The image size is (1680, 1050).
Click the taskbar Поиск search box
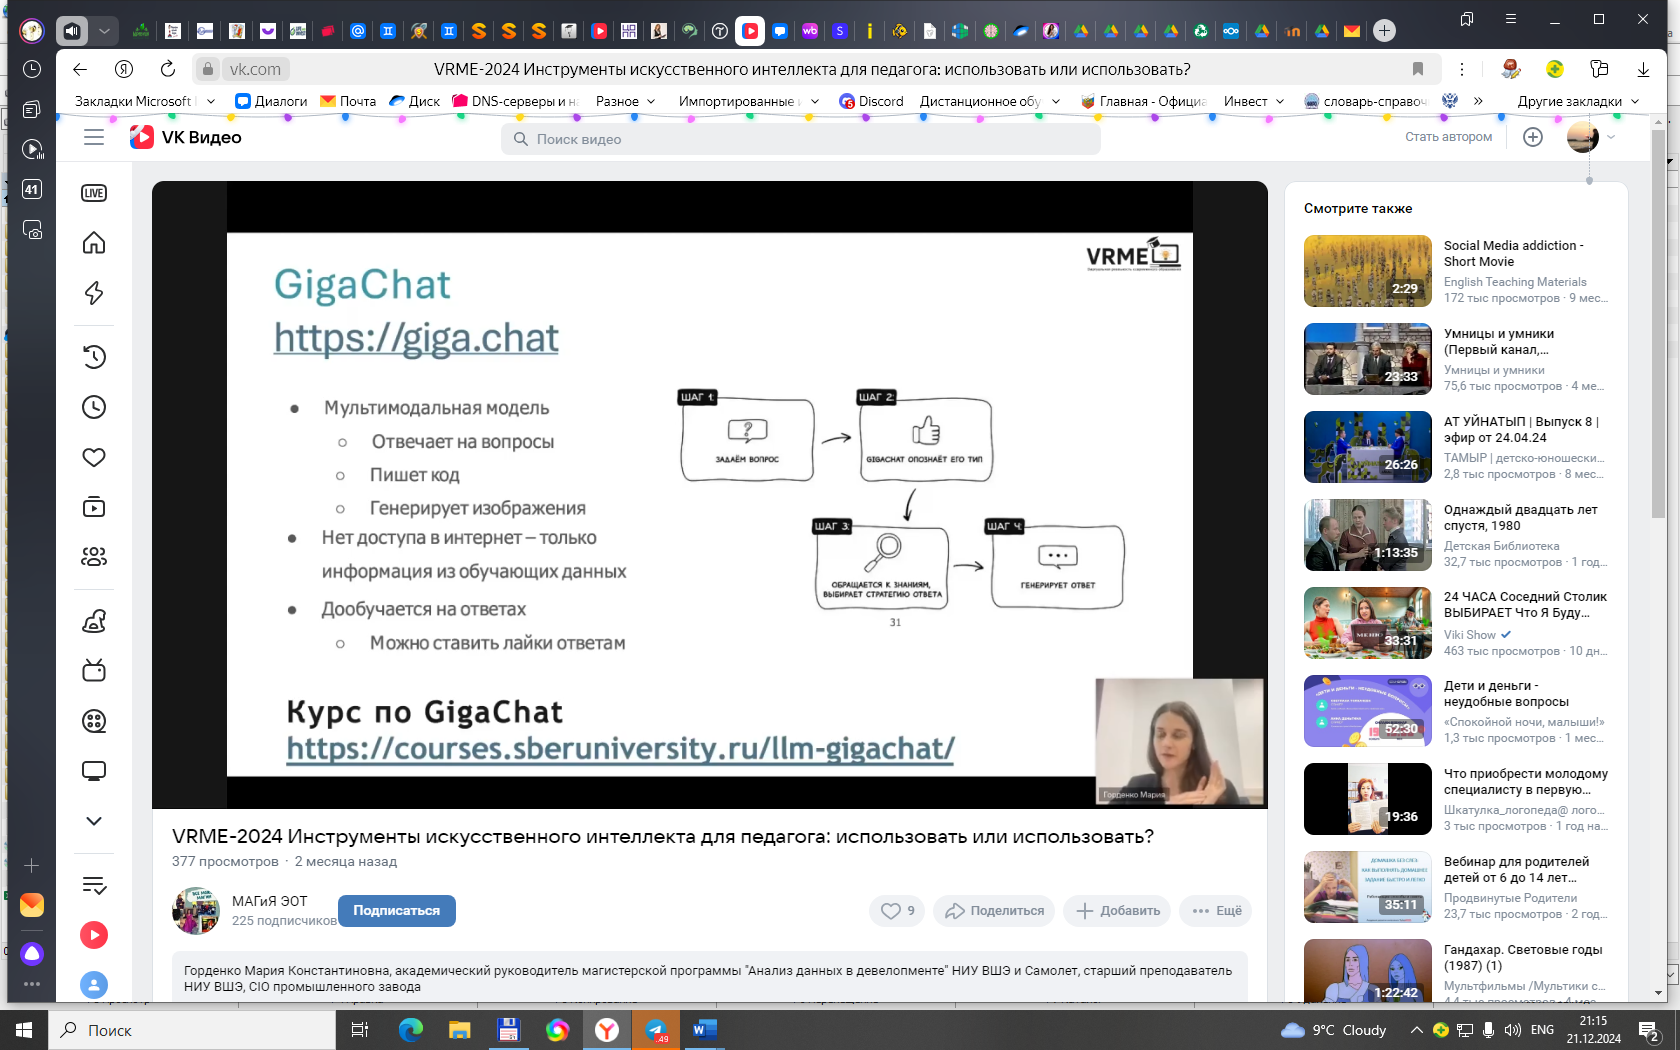coord(192,1030)
